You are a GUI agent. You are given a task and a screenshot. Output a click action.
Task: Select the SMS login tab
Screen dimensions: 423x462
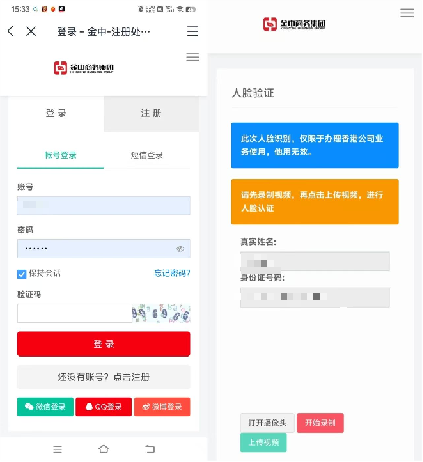147,156
